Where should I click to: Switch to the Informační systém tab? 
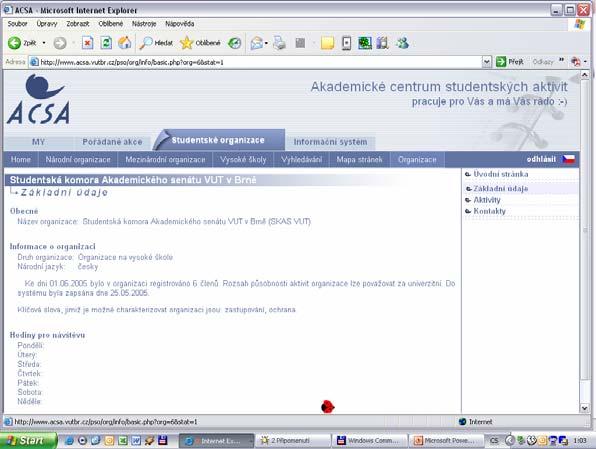[x=330, y=142]
